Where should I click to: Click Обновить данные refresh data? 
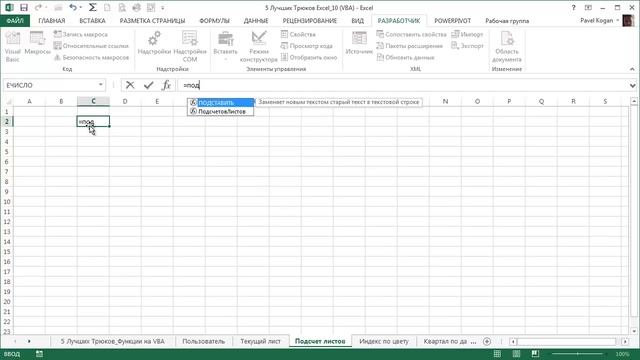pyautogui.click(x=405, y=58)
